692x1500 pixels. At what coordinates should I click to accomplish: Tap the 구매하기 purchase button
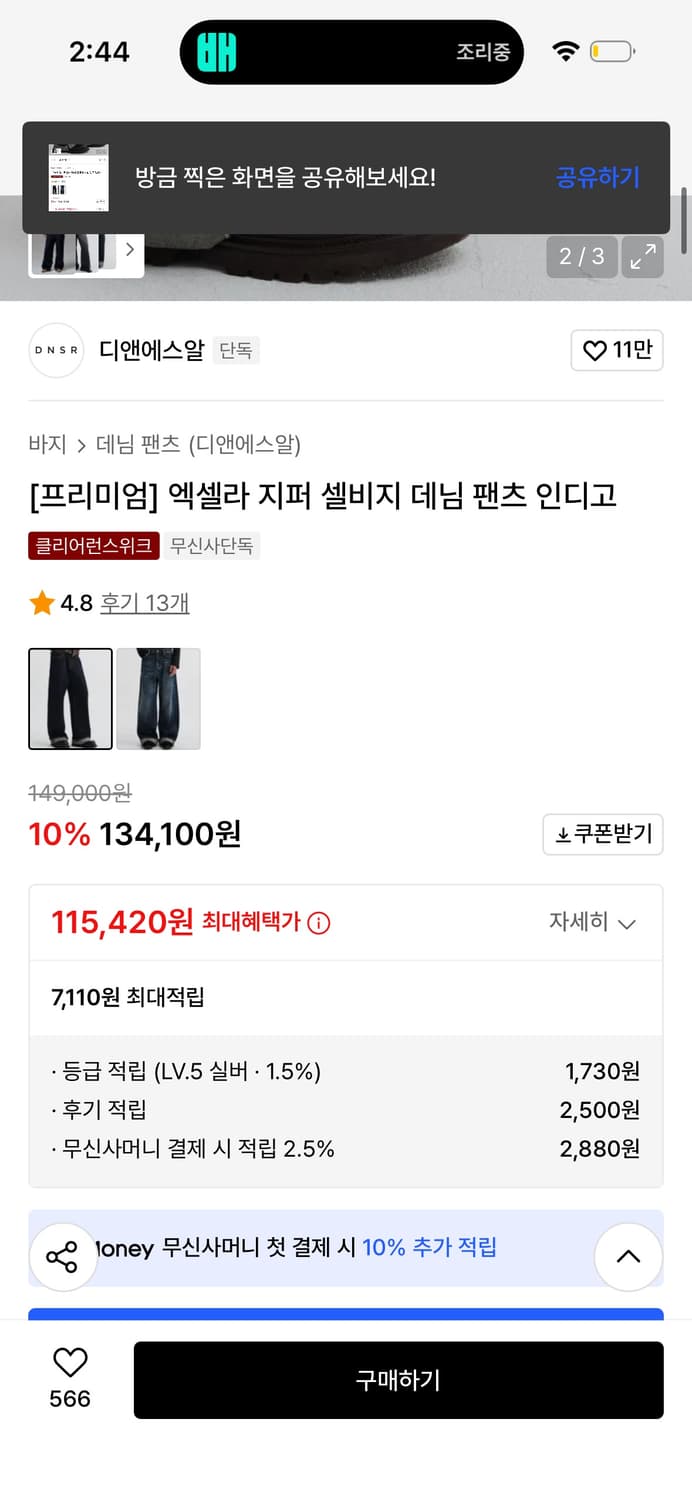coord(398,1380)
